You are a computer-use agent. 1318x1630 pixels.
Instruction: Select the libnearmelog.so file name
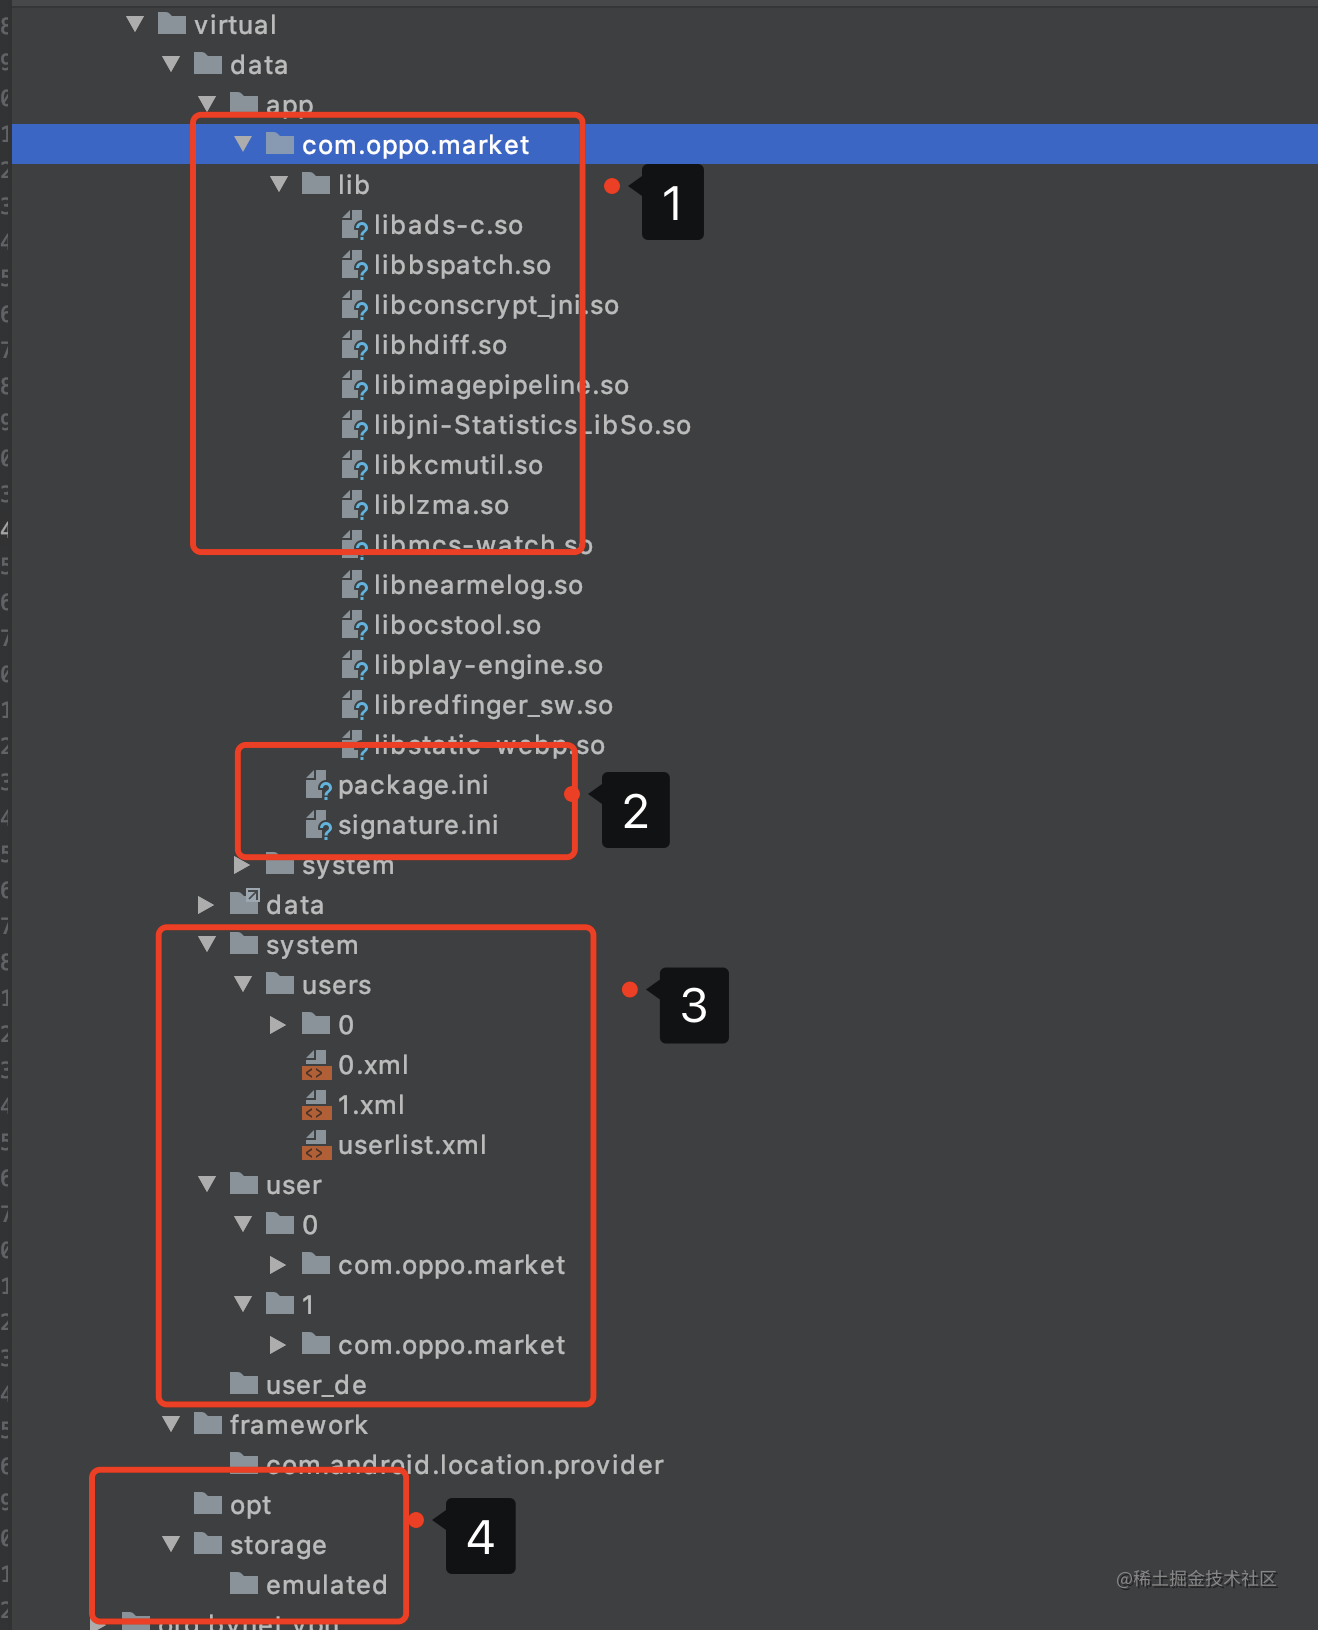coord(478,585)
